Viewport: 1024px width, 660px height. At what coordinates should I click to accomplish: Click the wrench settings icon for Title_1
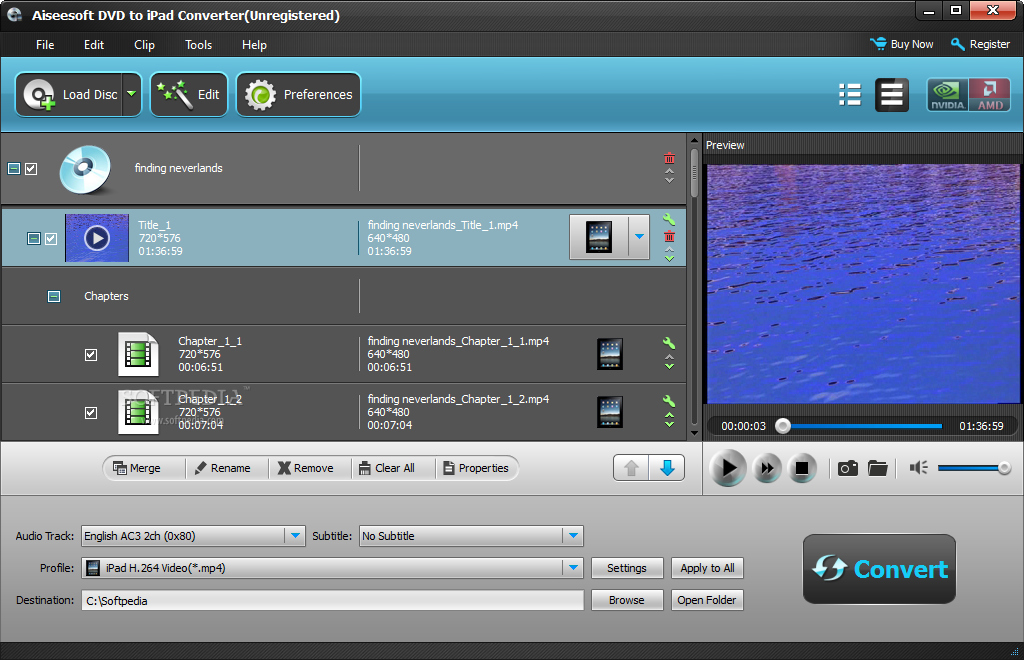(669, 219)
